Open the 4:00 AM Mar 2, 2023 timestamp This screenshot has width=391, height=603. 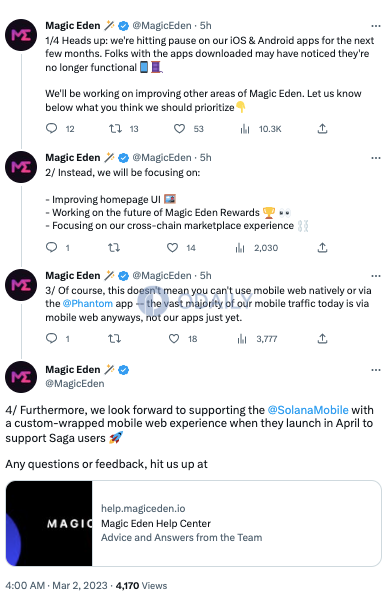(57, 586)
